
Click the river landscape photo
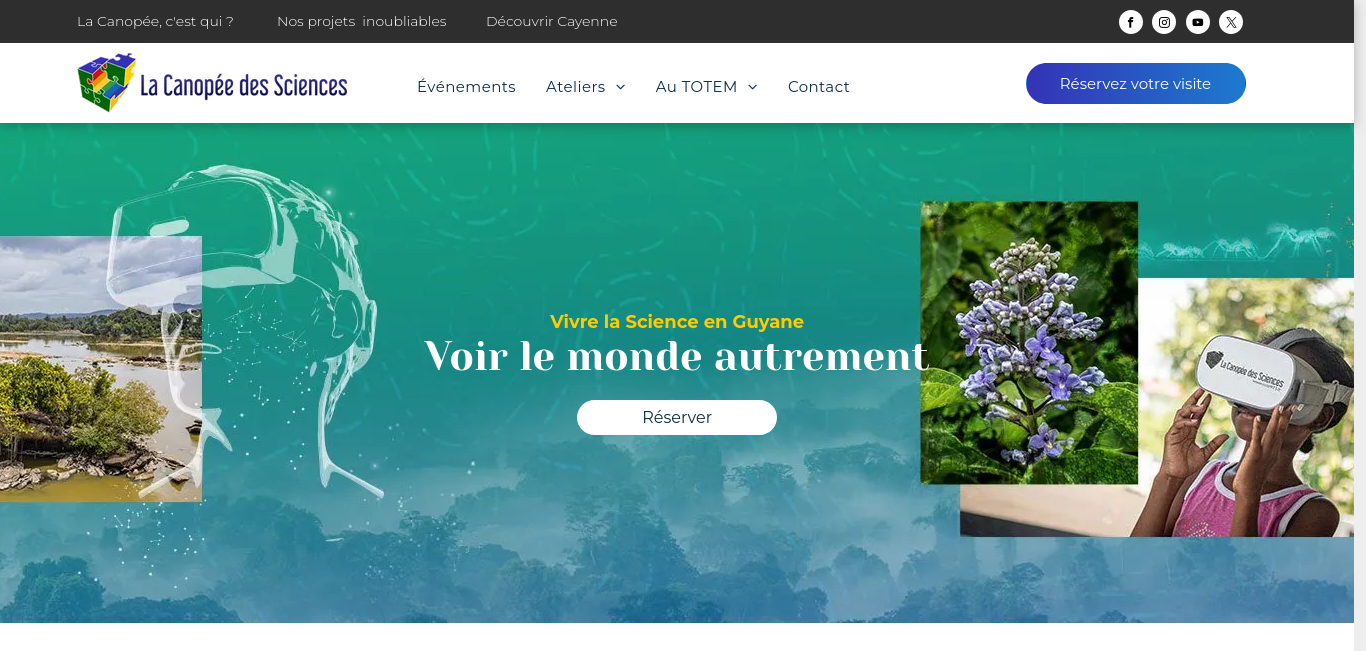pyautogui.click(x=101, y=369)
